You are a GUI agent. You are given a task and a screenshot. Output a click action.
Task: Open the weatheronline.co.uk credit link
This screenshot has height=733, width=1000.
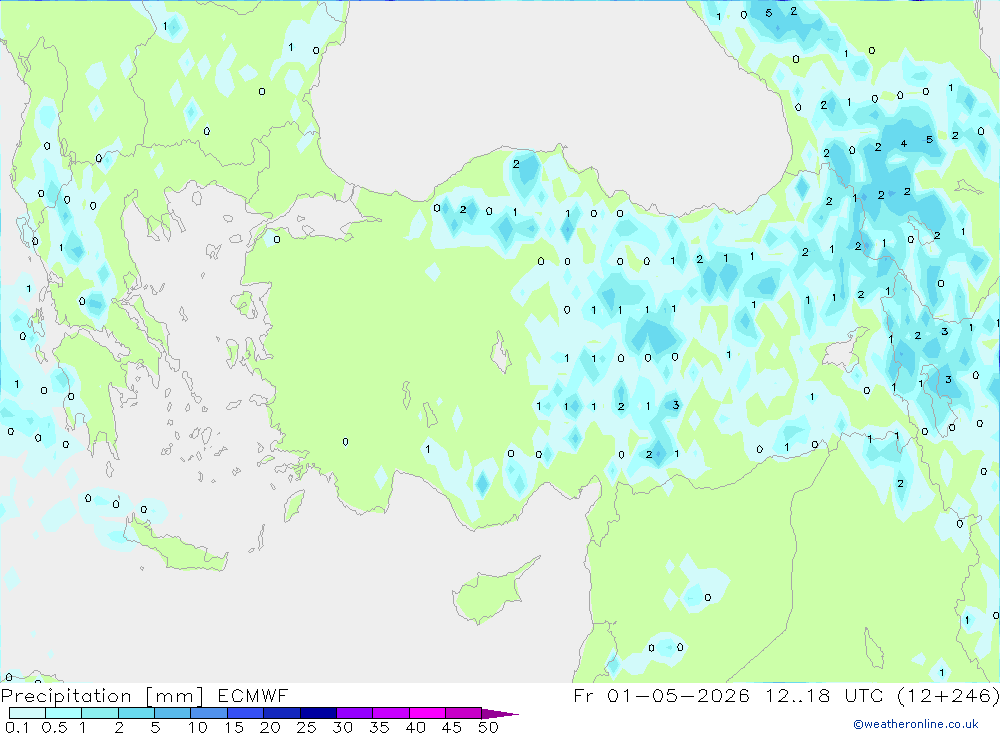pos(916,724)
